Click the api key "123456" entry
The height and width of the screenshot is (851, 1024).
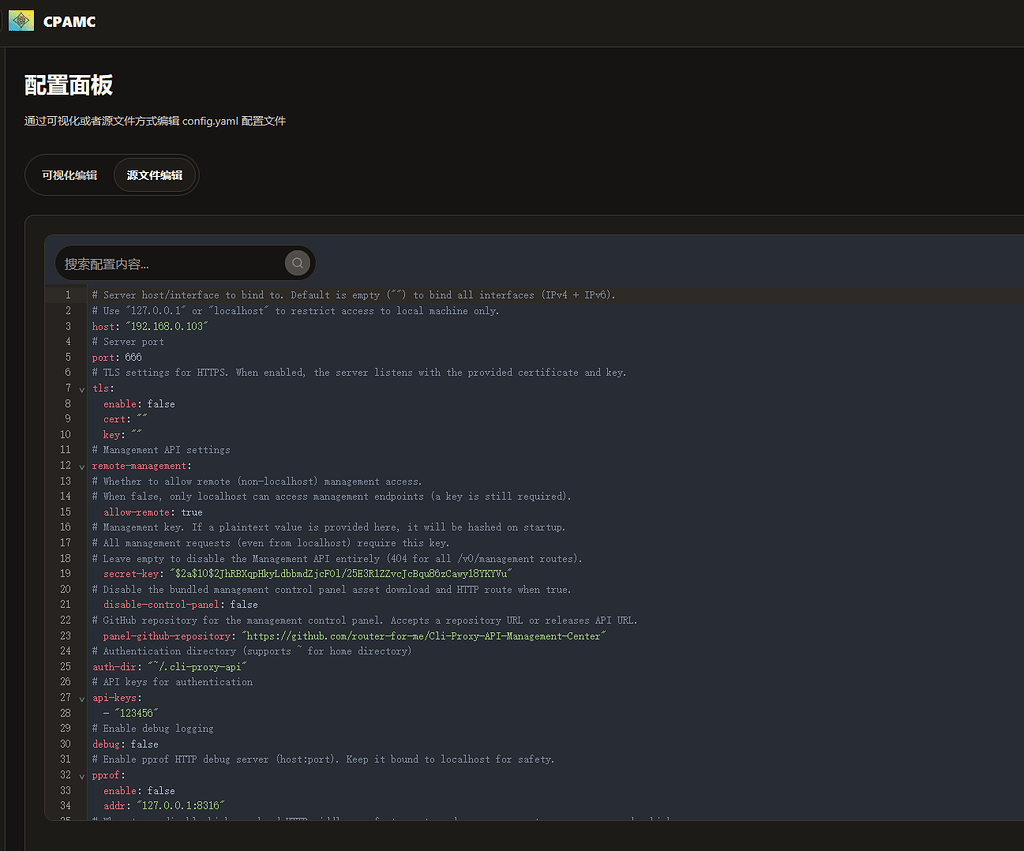[x=136, y=713]
